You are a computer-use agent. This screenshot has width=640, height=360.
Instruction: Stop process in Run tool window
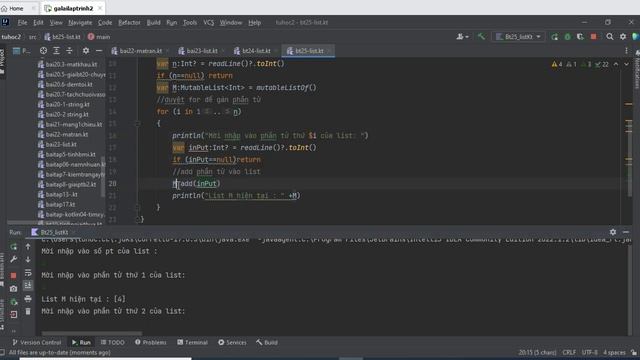13,276
